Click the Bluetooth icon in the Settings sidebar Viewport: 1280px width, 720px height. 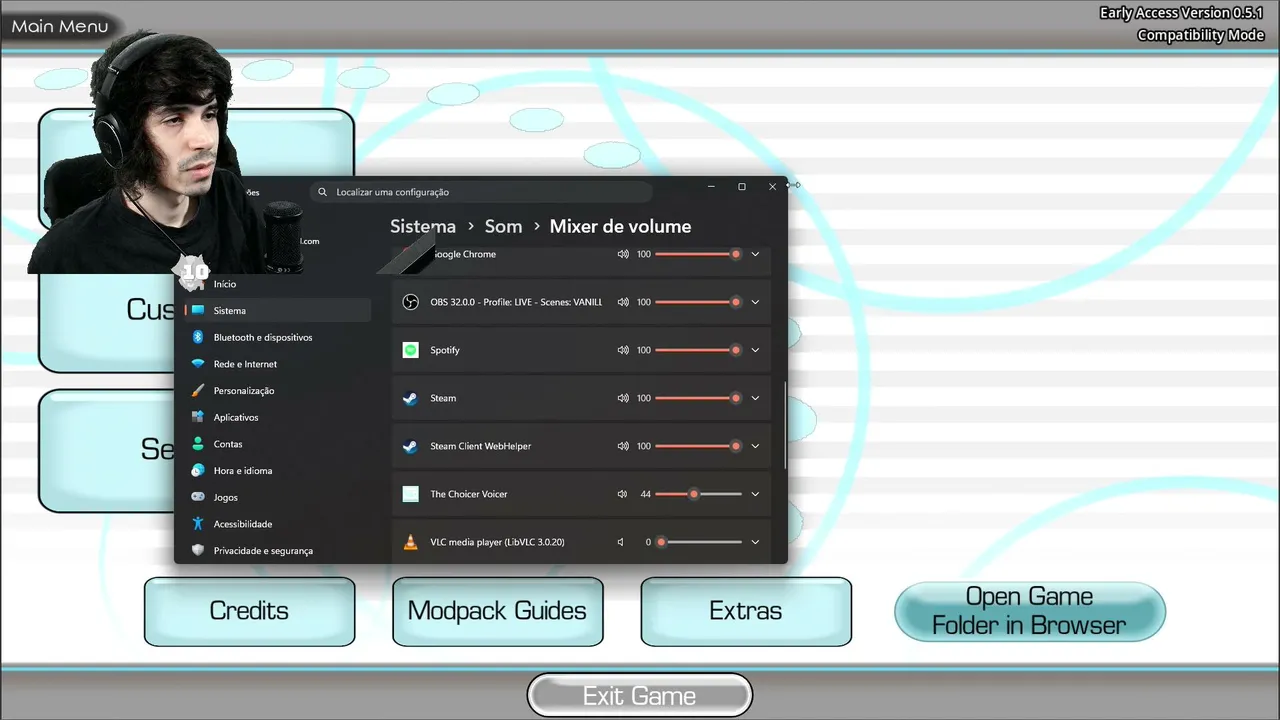point(198,337)
